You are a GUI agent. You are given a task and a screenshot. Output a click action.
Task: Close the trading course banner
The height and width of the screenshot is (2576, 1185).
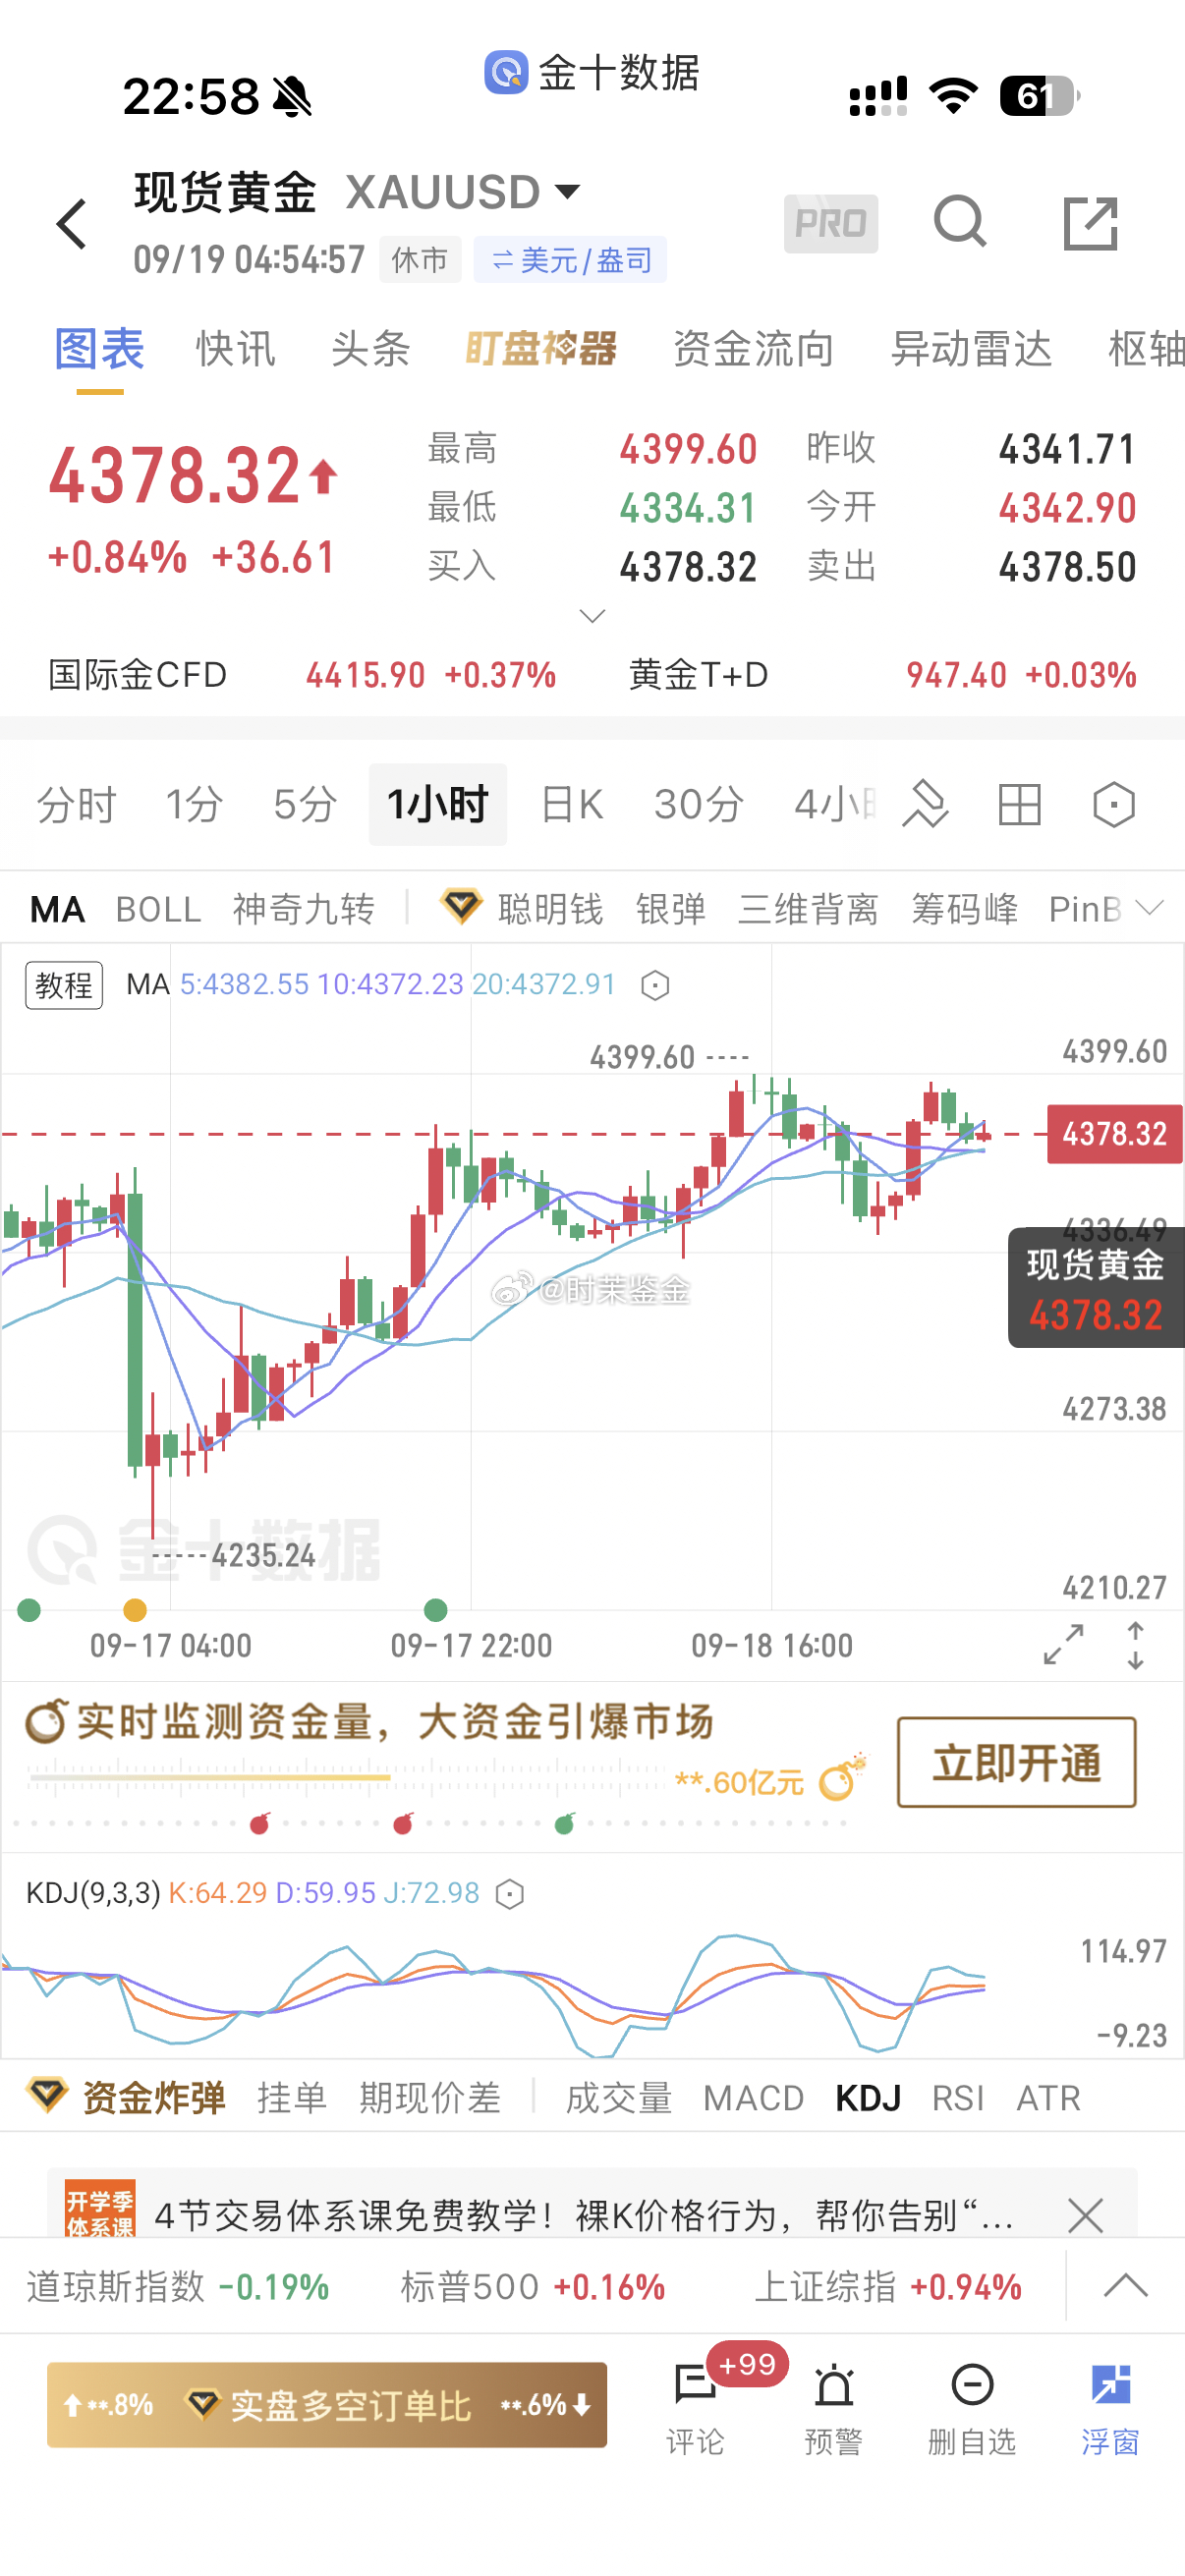click(1085, 2215)
